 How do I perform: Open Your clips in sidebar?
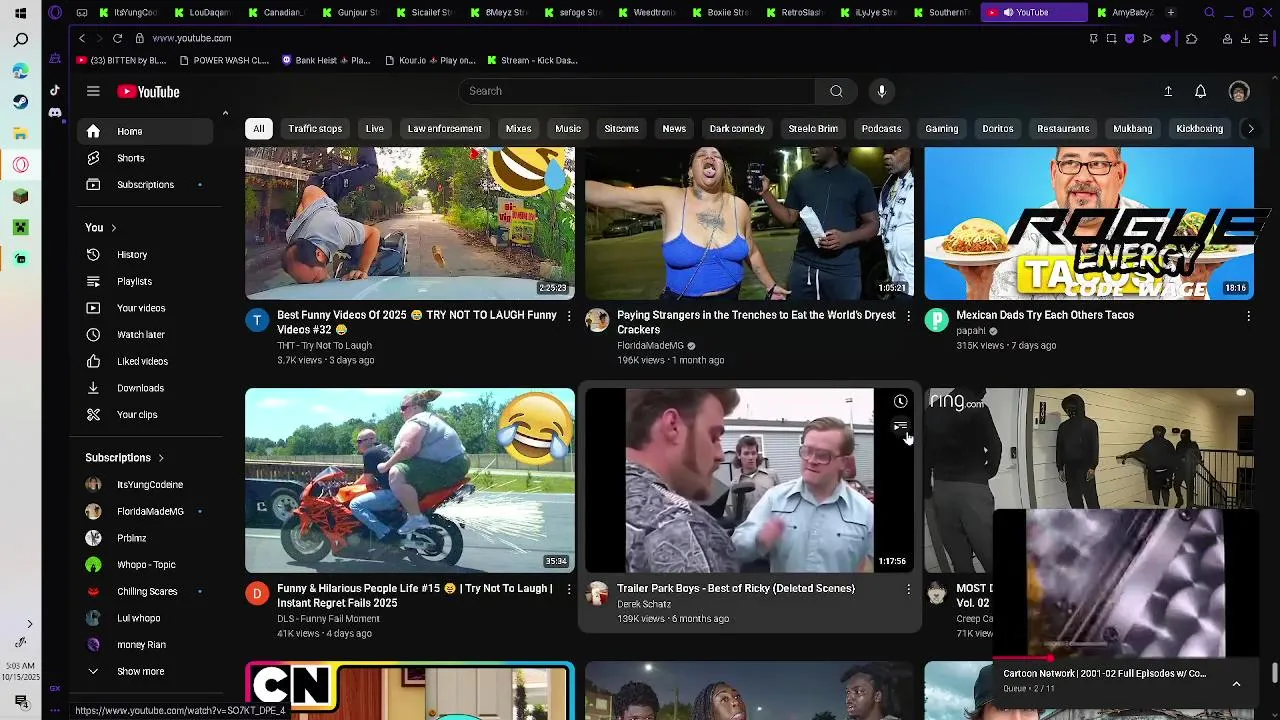tap(145, 415)
